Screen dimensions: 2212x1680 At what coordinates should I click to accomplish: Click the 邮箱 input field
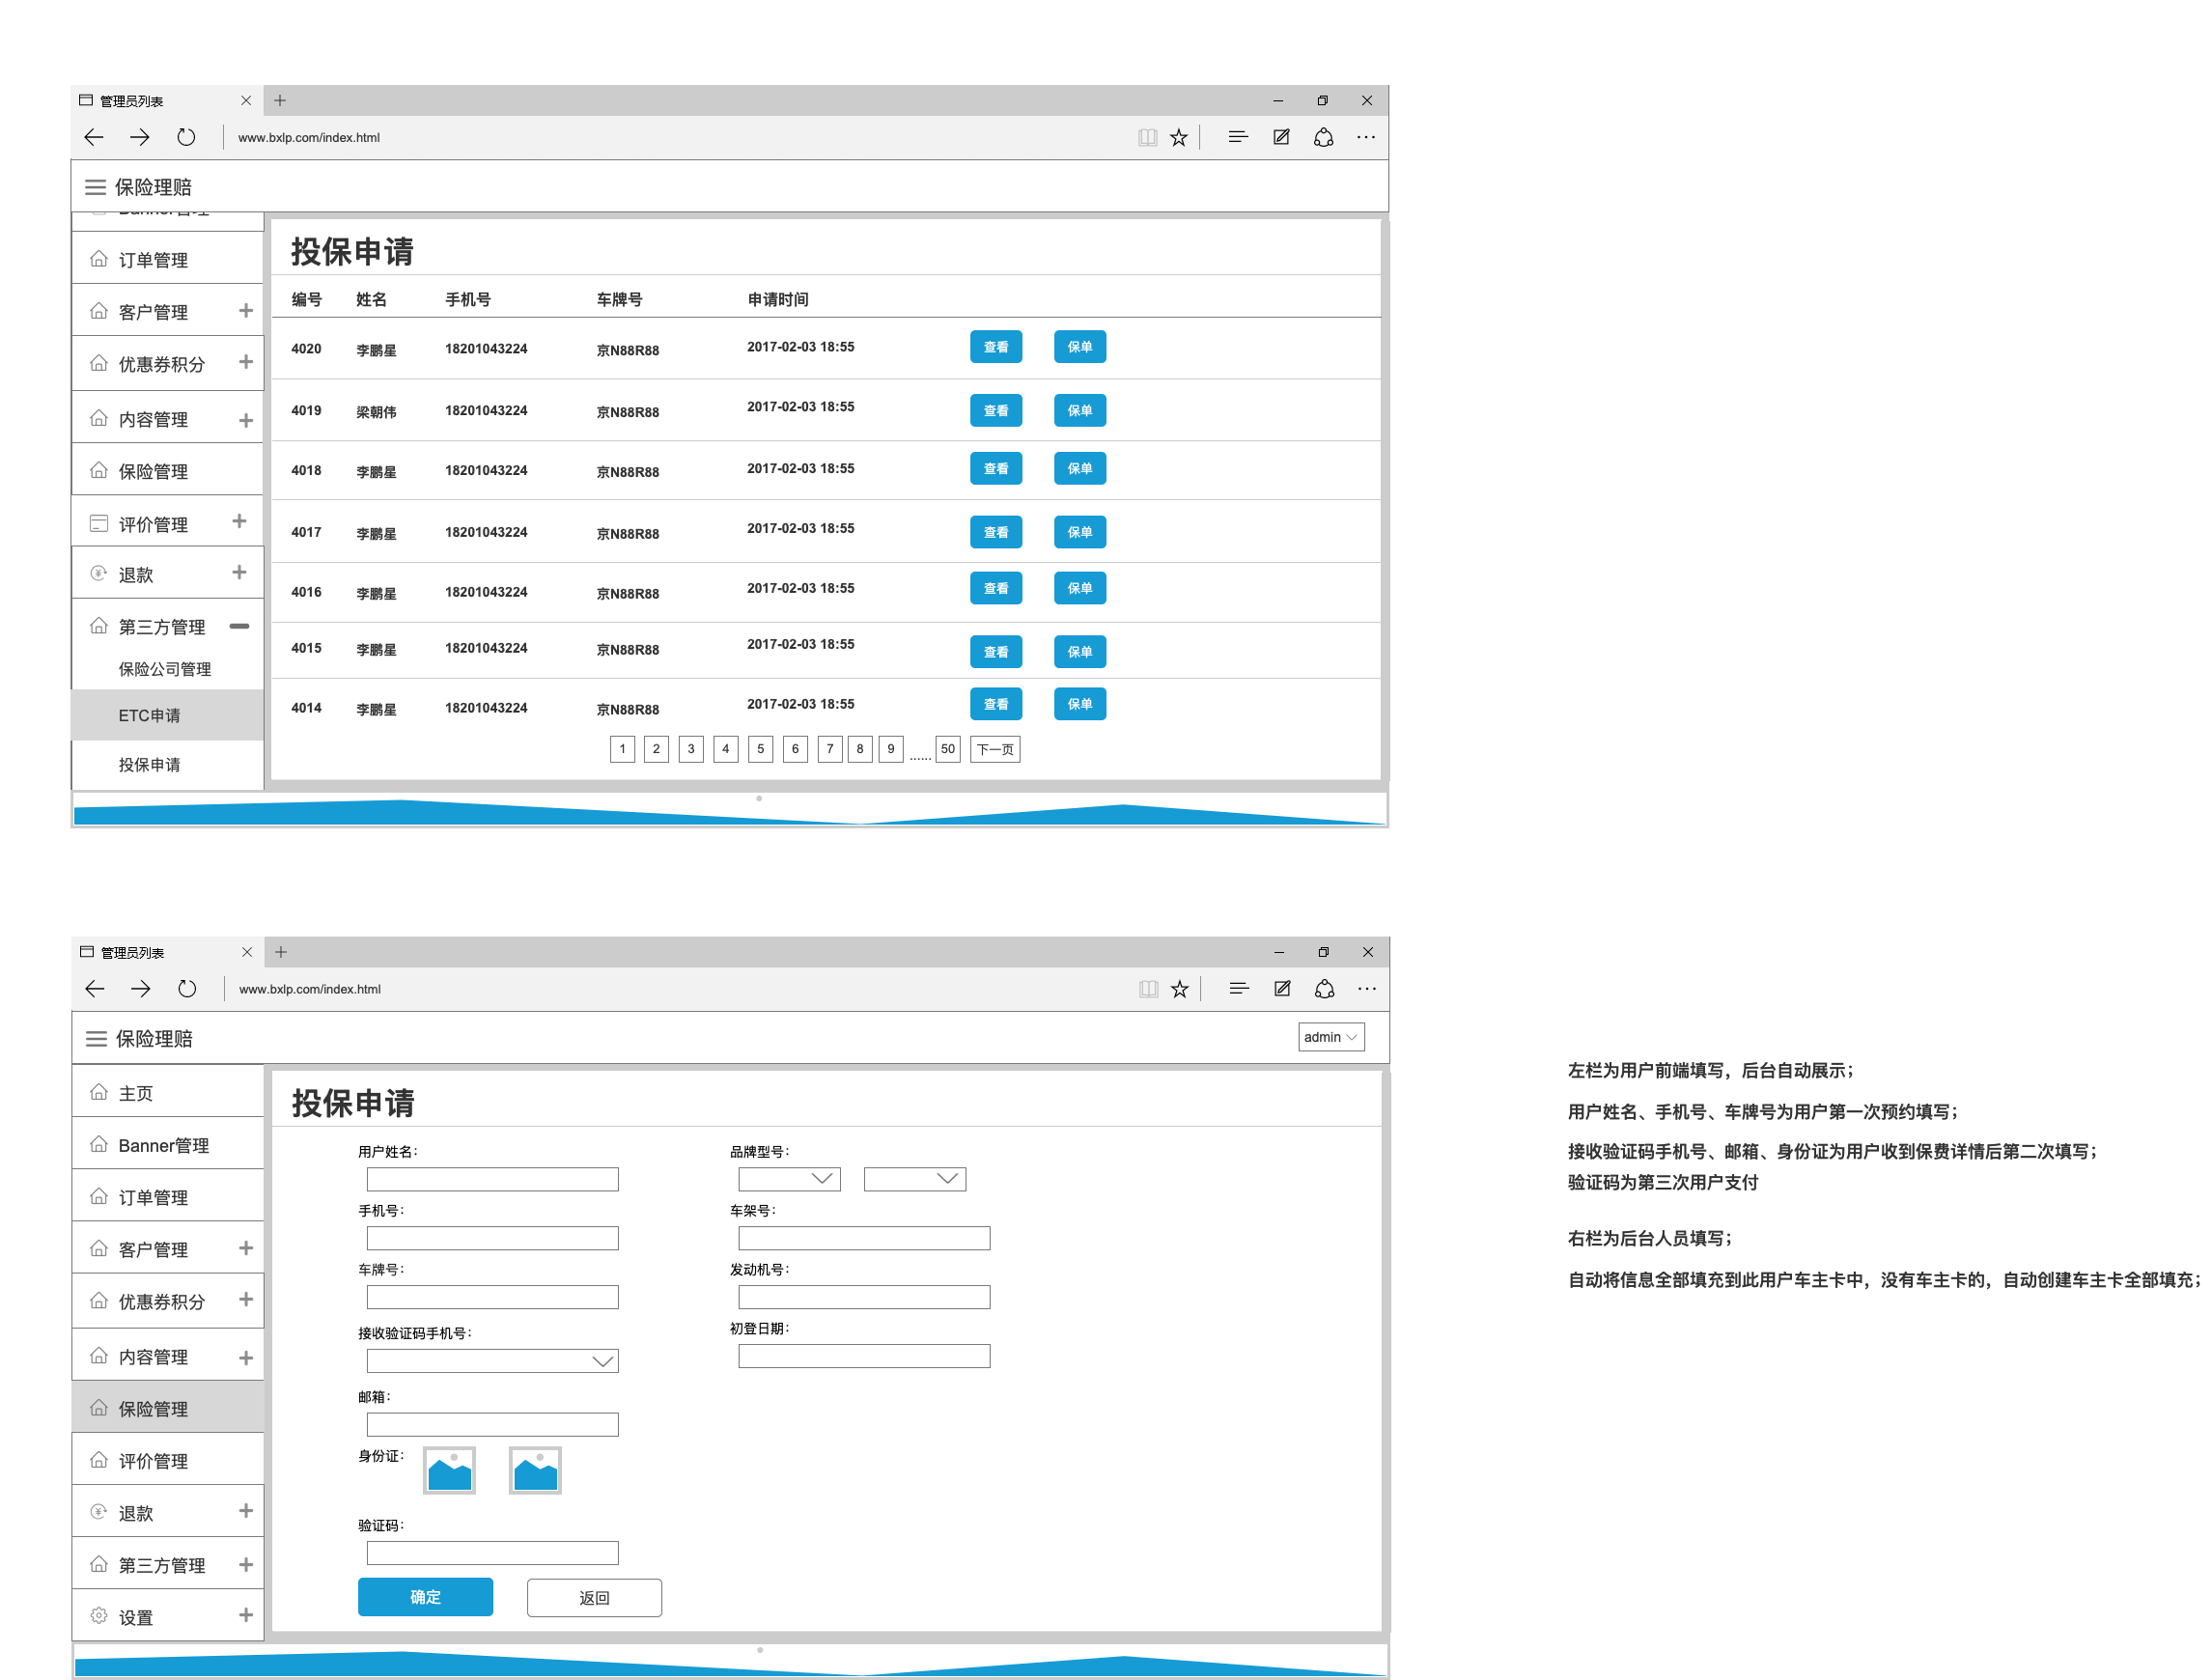(x=493, y=1425)
